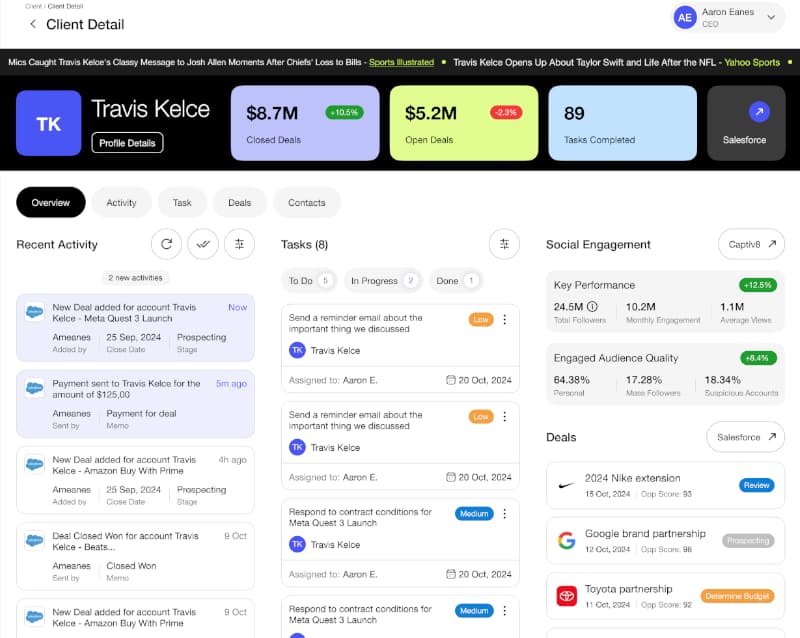
Task: Expand the Aaron Eanes account dropdown
Action: (x=771, y=17)
